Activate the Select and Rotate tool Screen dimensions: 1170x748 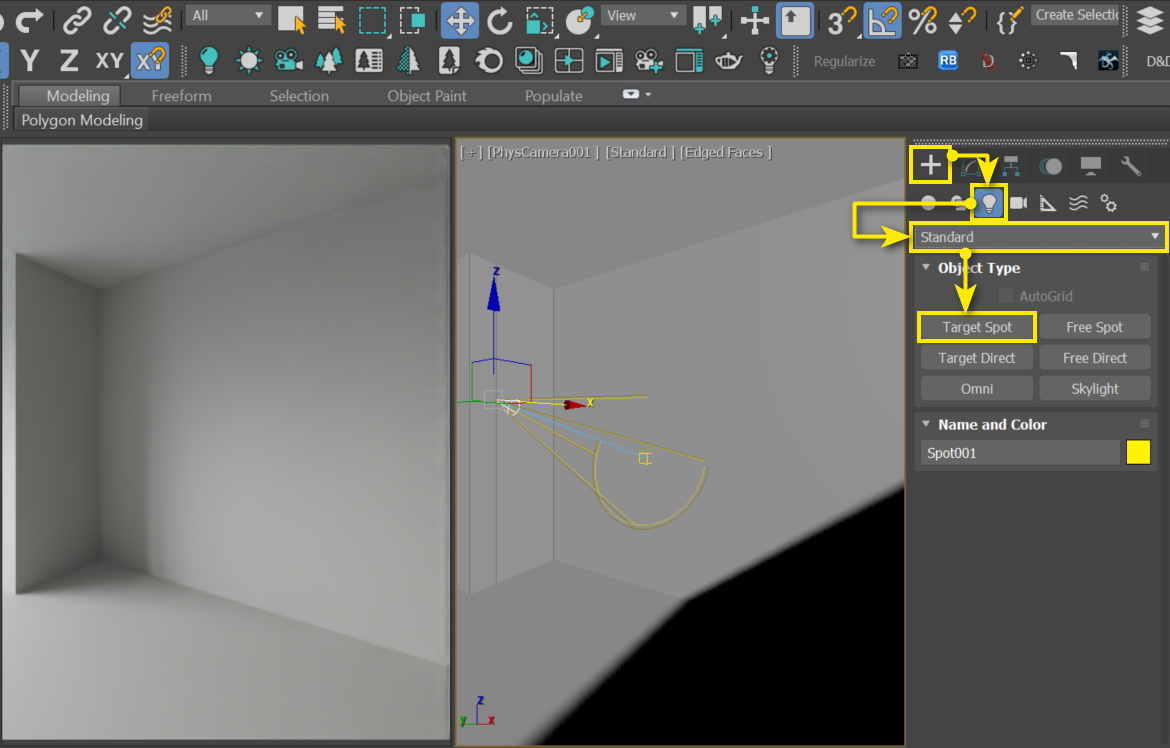pyautogui.click(x=499, y=20)
